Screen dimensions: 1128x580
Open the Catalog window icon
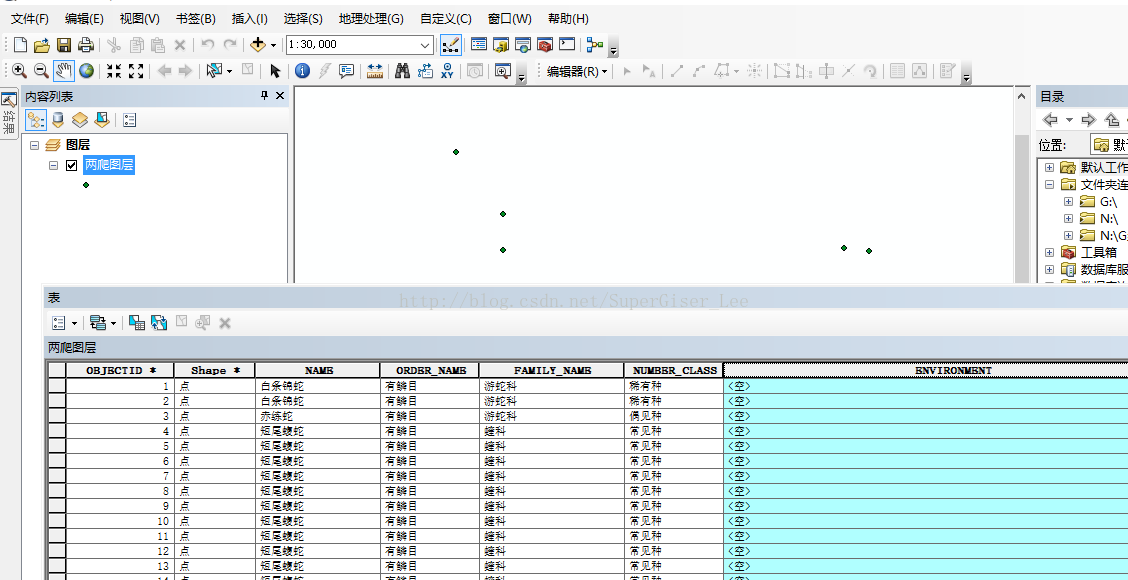[501, 45]
